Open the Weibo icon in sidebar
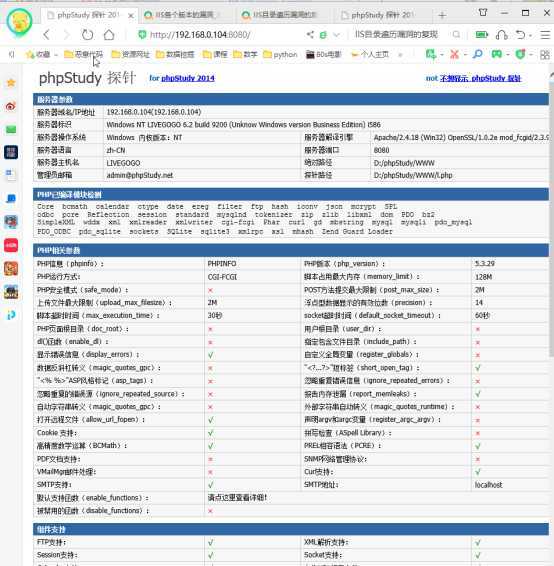554x566 pixels. pos(11,106)
